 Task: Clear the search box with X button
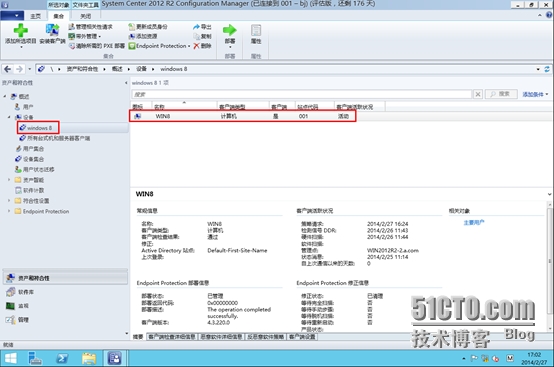478,94
